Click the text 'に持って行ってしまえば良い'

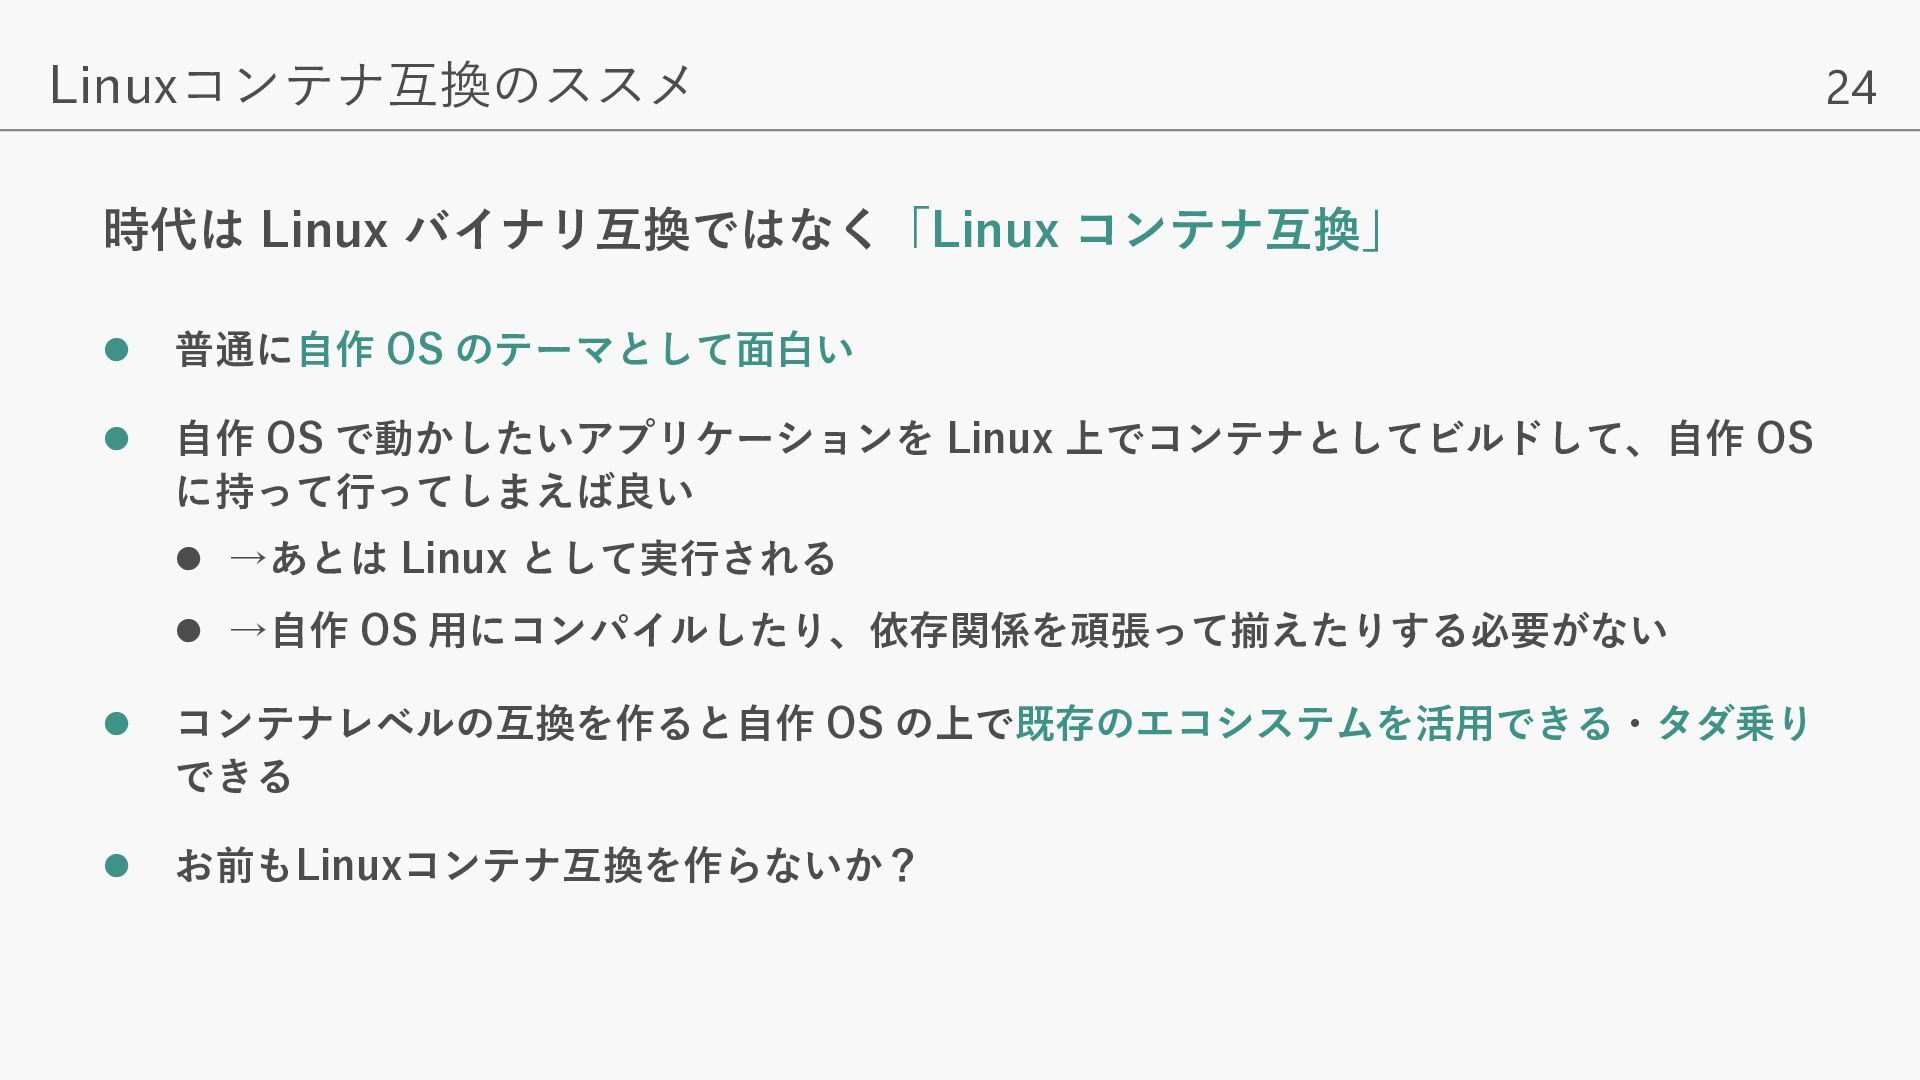coord(435,491)
